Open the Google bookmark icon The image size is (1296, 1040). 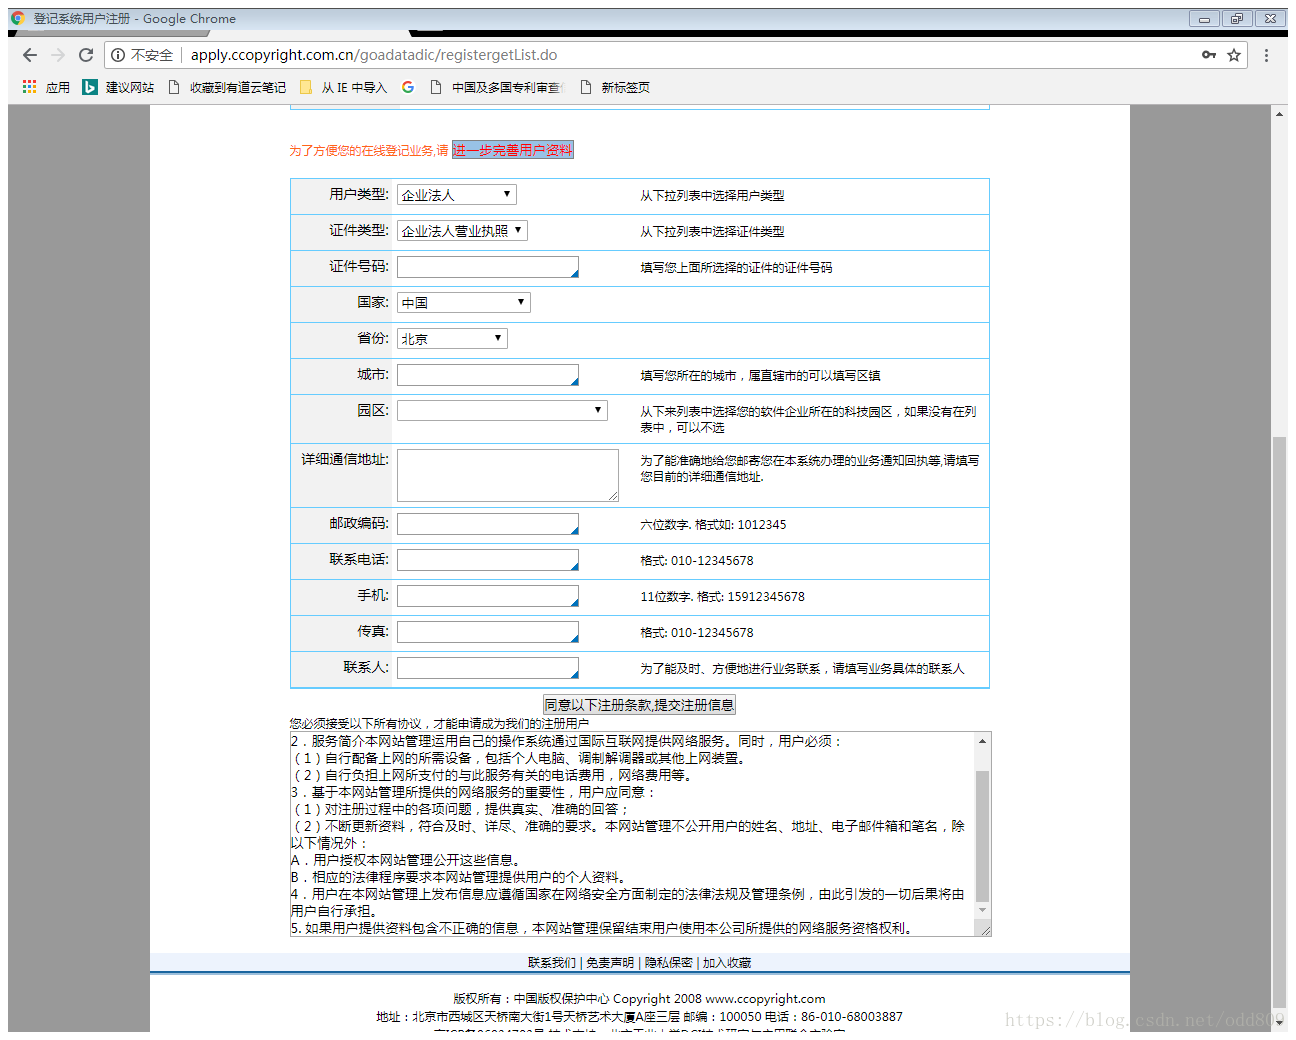408,87
